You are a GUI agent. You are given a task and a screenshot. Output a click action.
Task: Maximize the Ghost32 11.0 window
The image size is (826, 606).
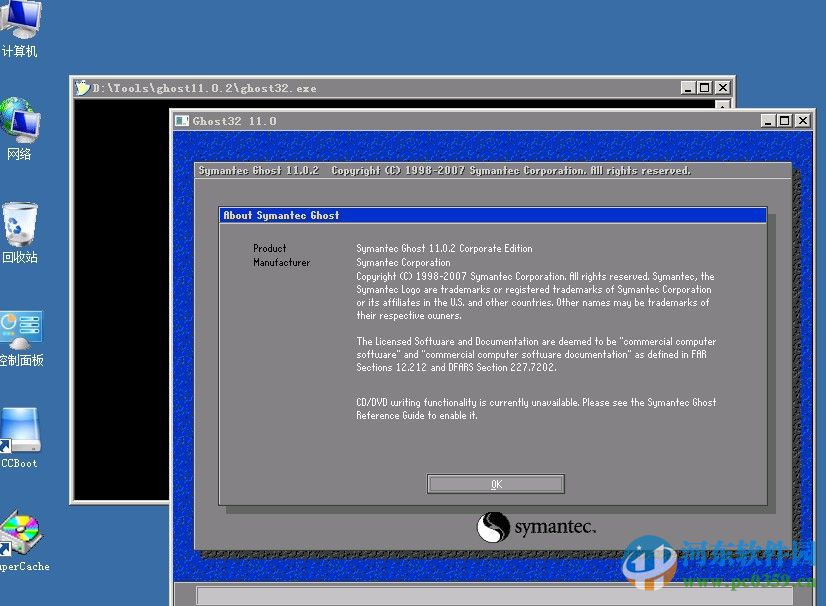click(785, 121)
